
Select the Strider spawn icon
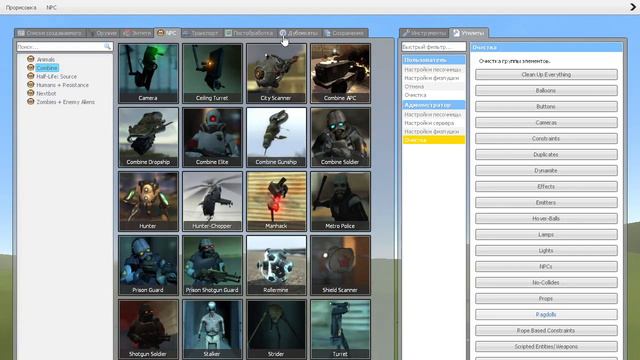(276, 329)
